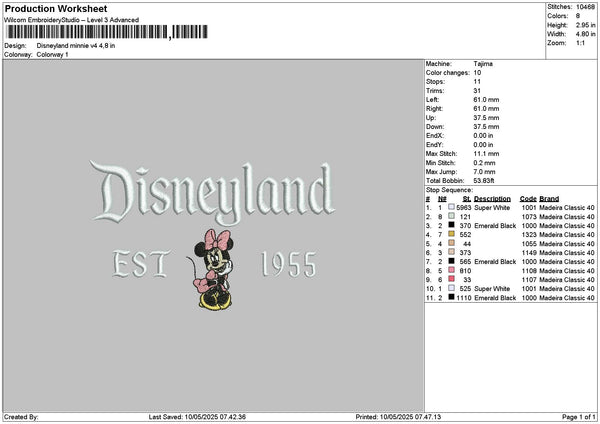Click the Stop Sequence heading
This screenshot has width=600, height=424.
click(449, 190)
